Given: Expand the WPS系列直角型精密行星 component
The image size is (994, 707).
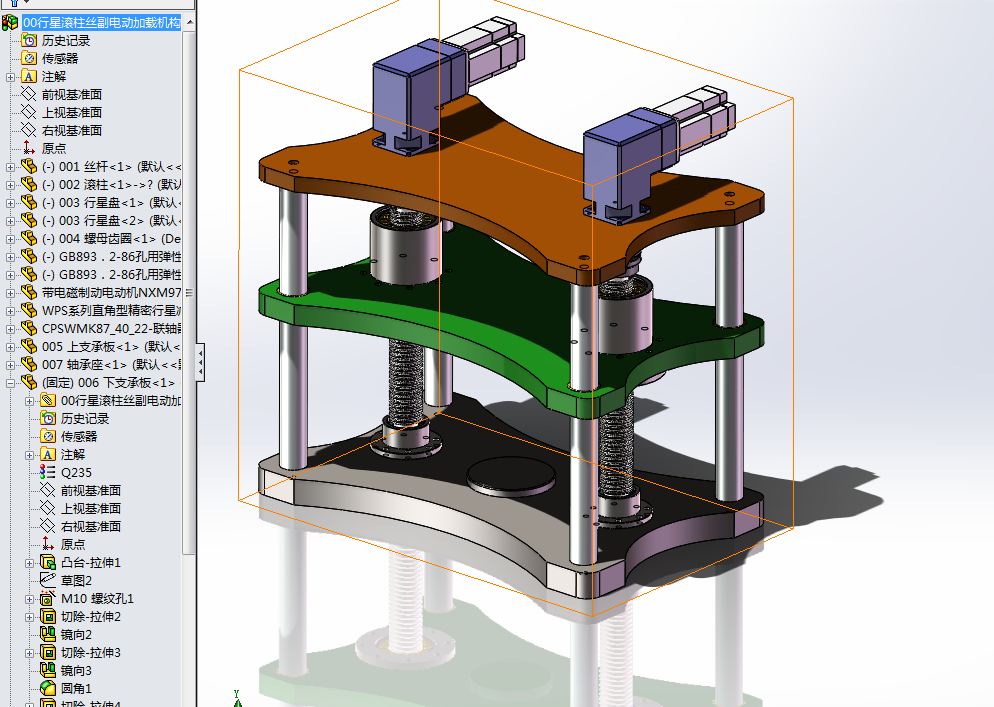Looking at the screenshot, I should click(10, 311).
